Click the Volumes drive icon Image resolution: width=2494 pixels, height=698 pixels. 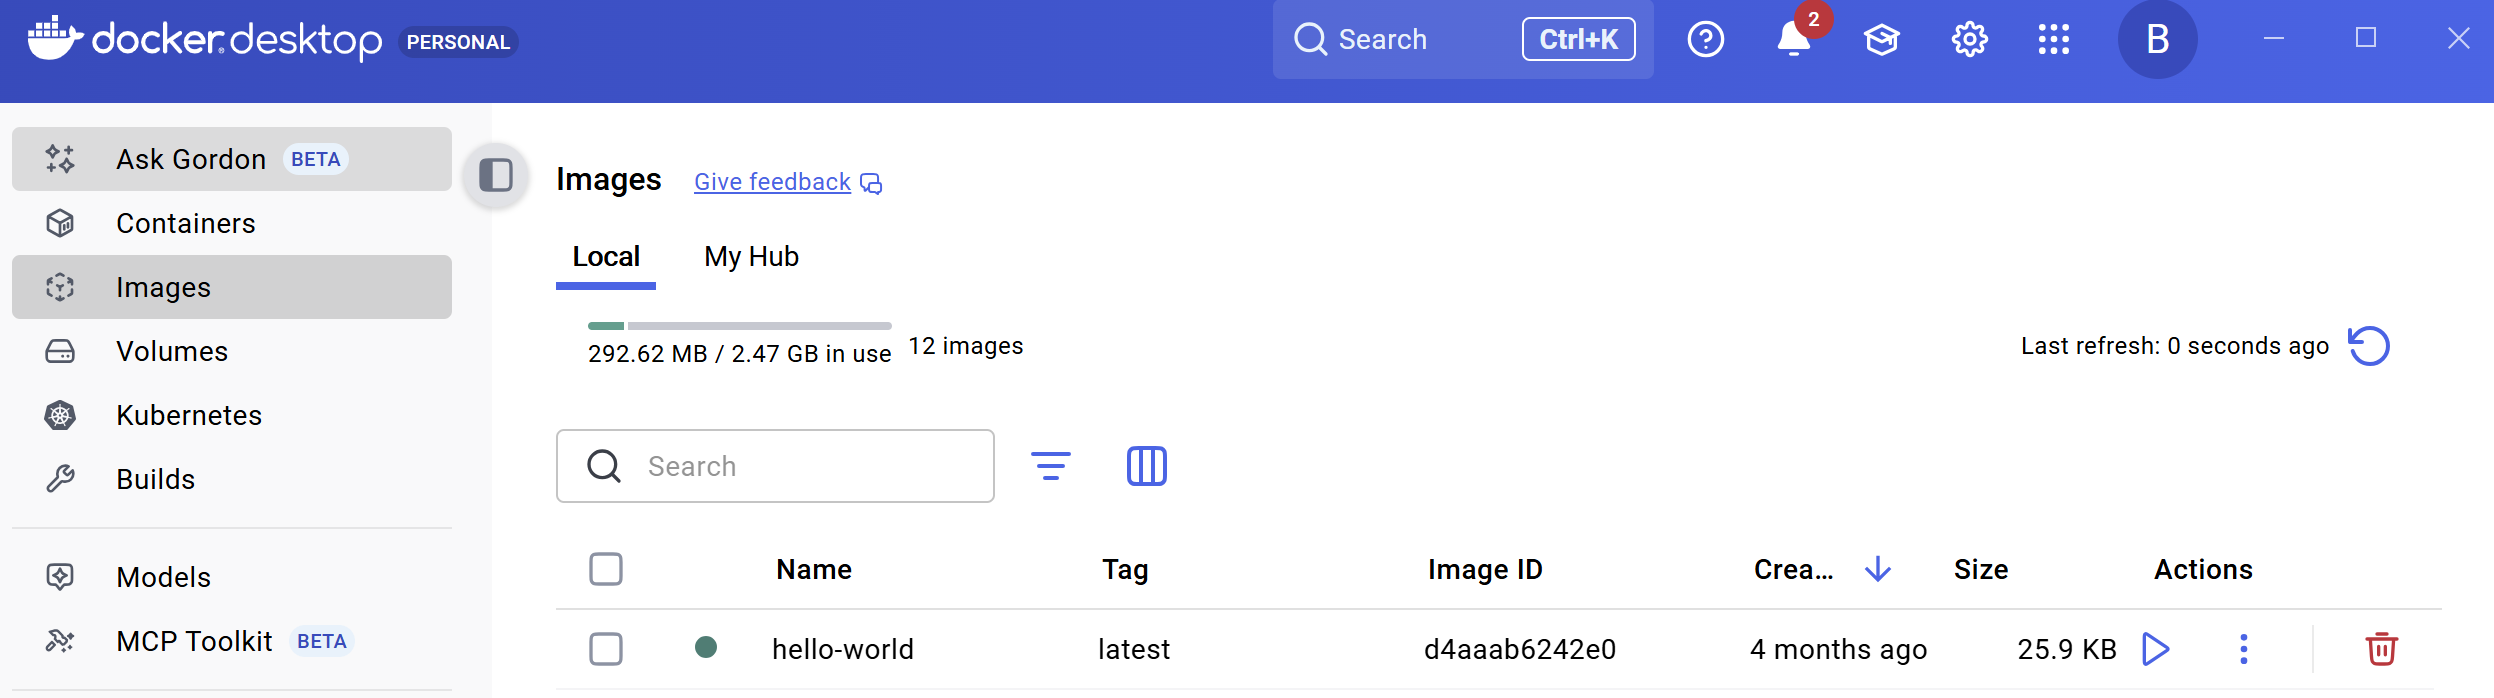coord(60,351)
